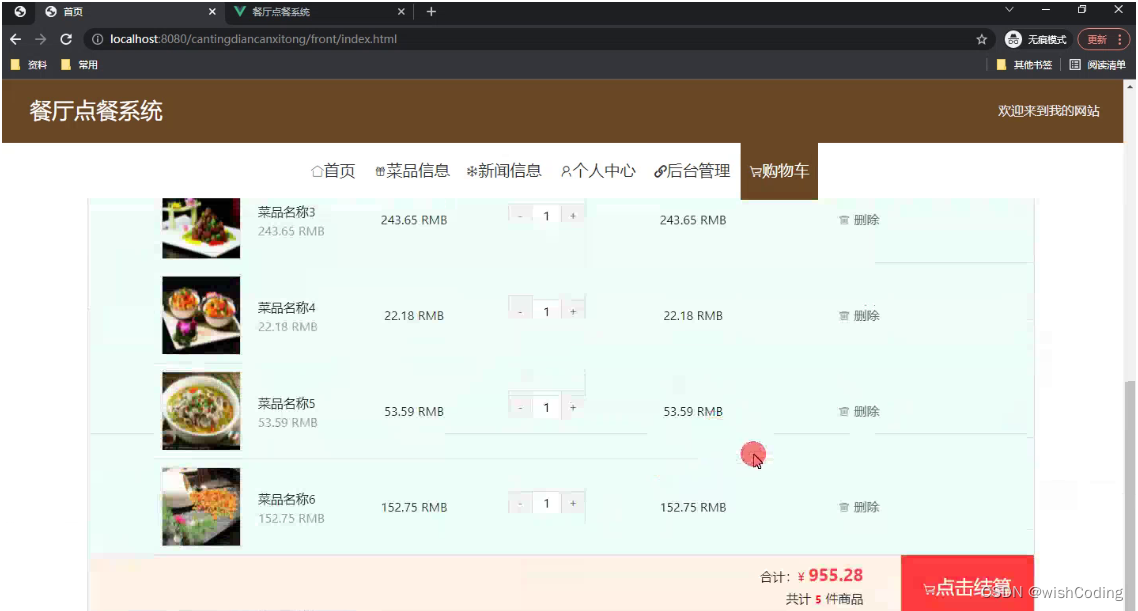Increase quantity of 菜品名称3 with plus button

[x=573, y=215]
